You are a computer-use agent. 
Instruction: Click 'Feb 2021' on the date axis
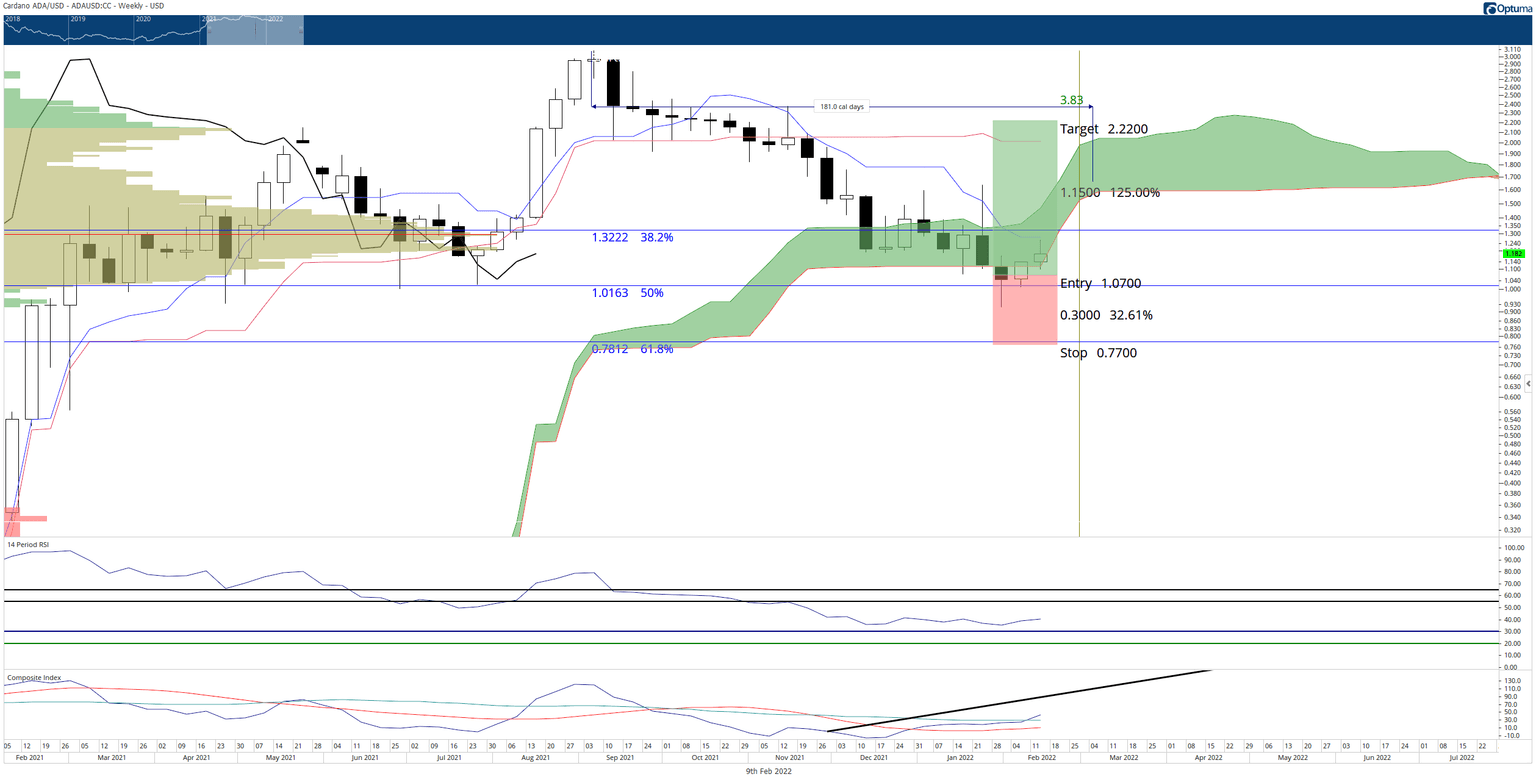pos(32,758)
